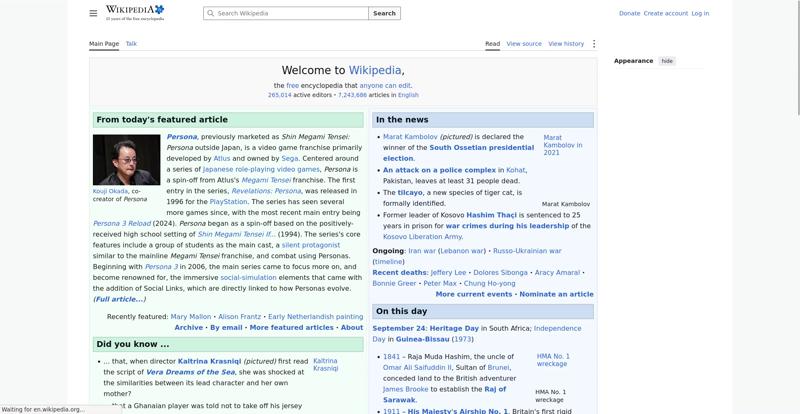This screenshot has width=800, height=414.
Task: Open the Alison Frantz link
Action: click(239, 316)
